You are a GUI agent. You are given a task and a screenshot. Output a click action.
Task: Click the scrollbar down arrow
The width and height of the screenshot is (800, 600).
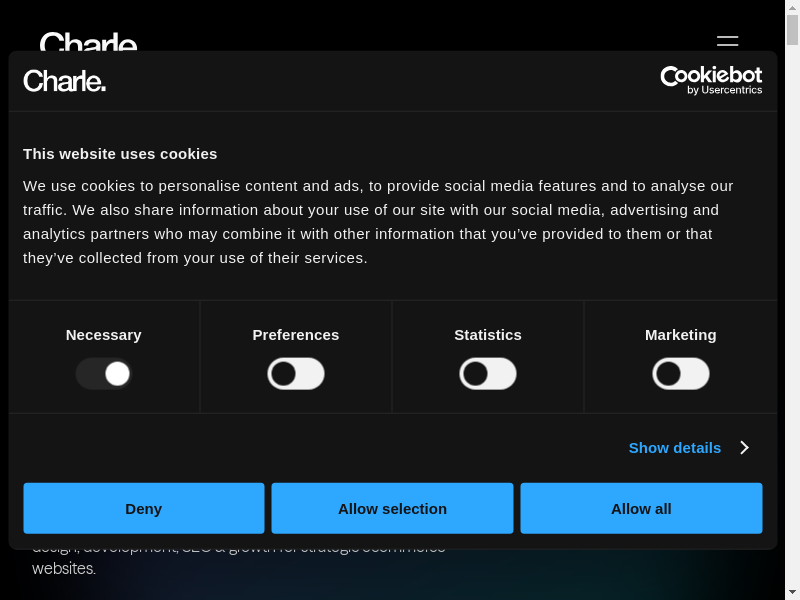(x=792, y=591)
